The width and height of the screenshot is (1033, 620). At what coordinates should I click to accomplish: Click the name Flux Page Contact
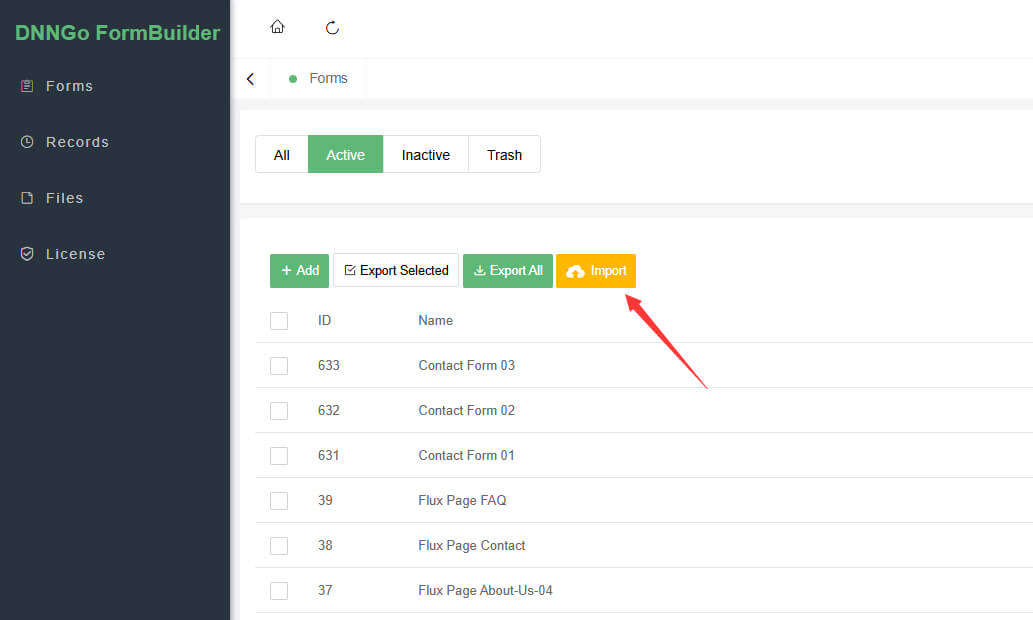coord(472,546)
